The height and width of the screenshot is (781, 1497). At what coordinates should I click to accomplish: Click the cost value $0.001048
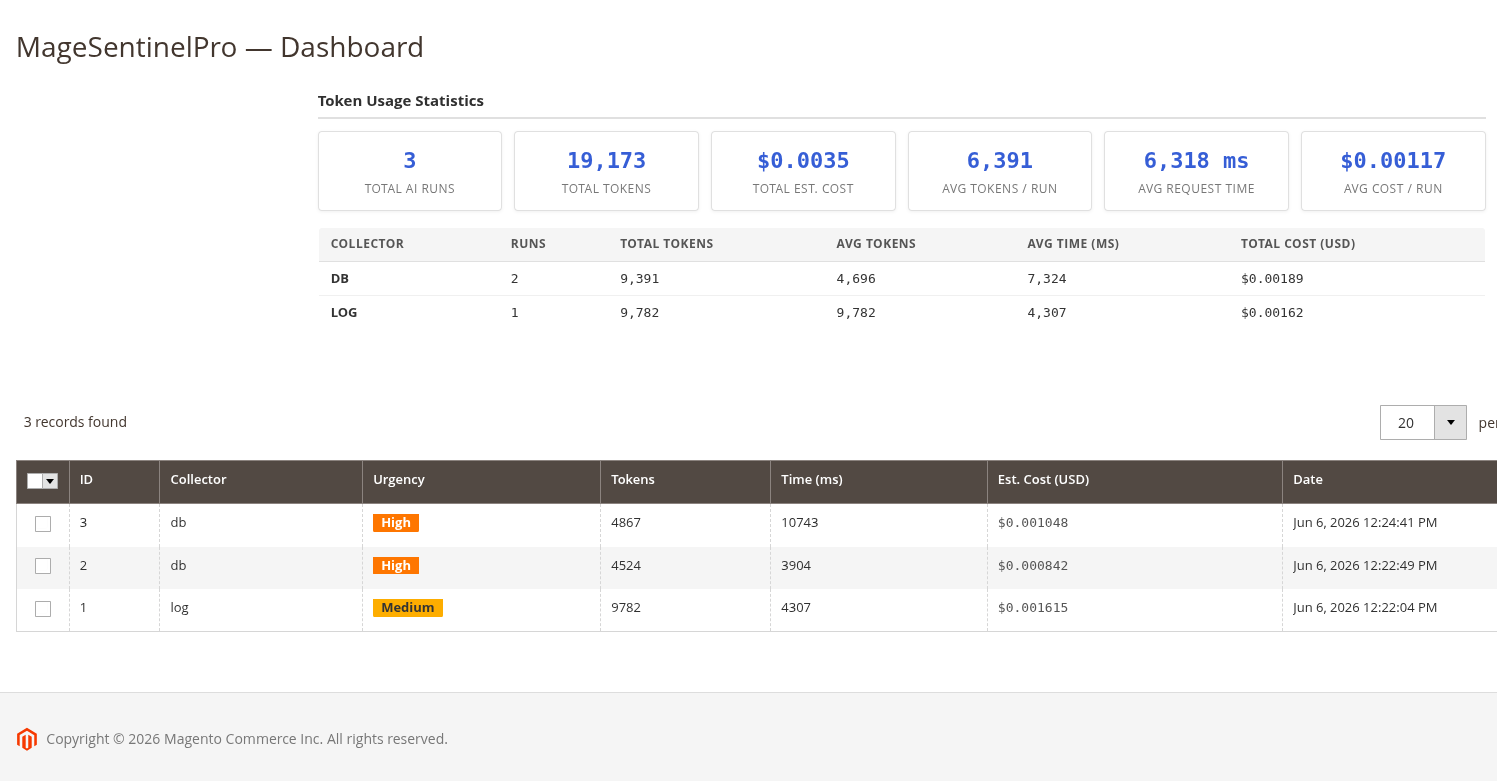(x=1033, y=523)
